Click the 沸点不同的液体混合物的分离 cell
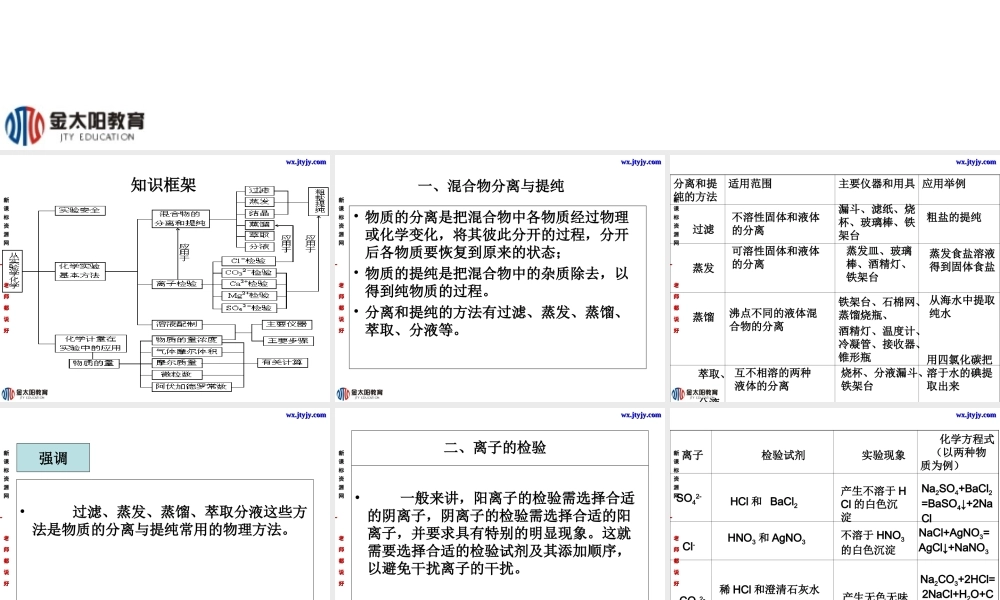Image resolution: width=1000 pixels, height=600 pixels. coord(773,320)
